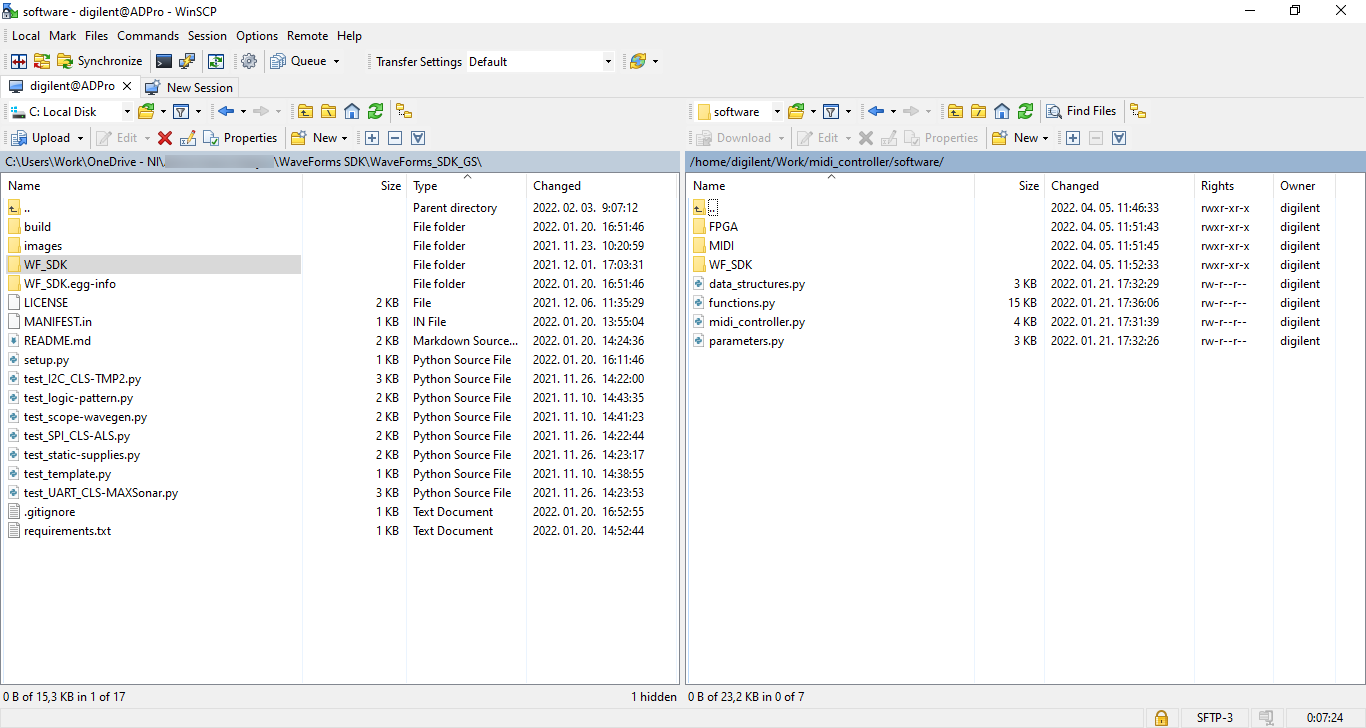Click the remote Select Files plus icon
Viewport: 1366px width, 728px height.
(1073, 138)
